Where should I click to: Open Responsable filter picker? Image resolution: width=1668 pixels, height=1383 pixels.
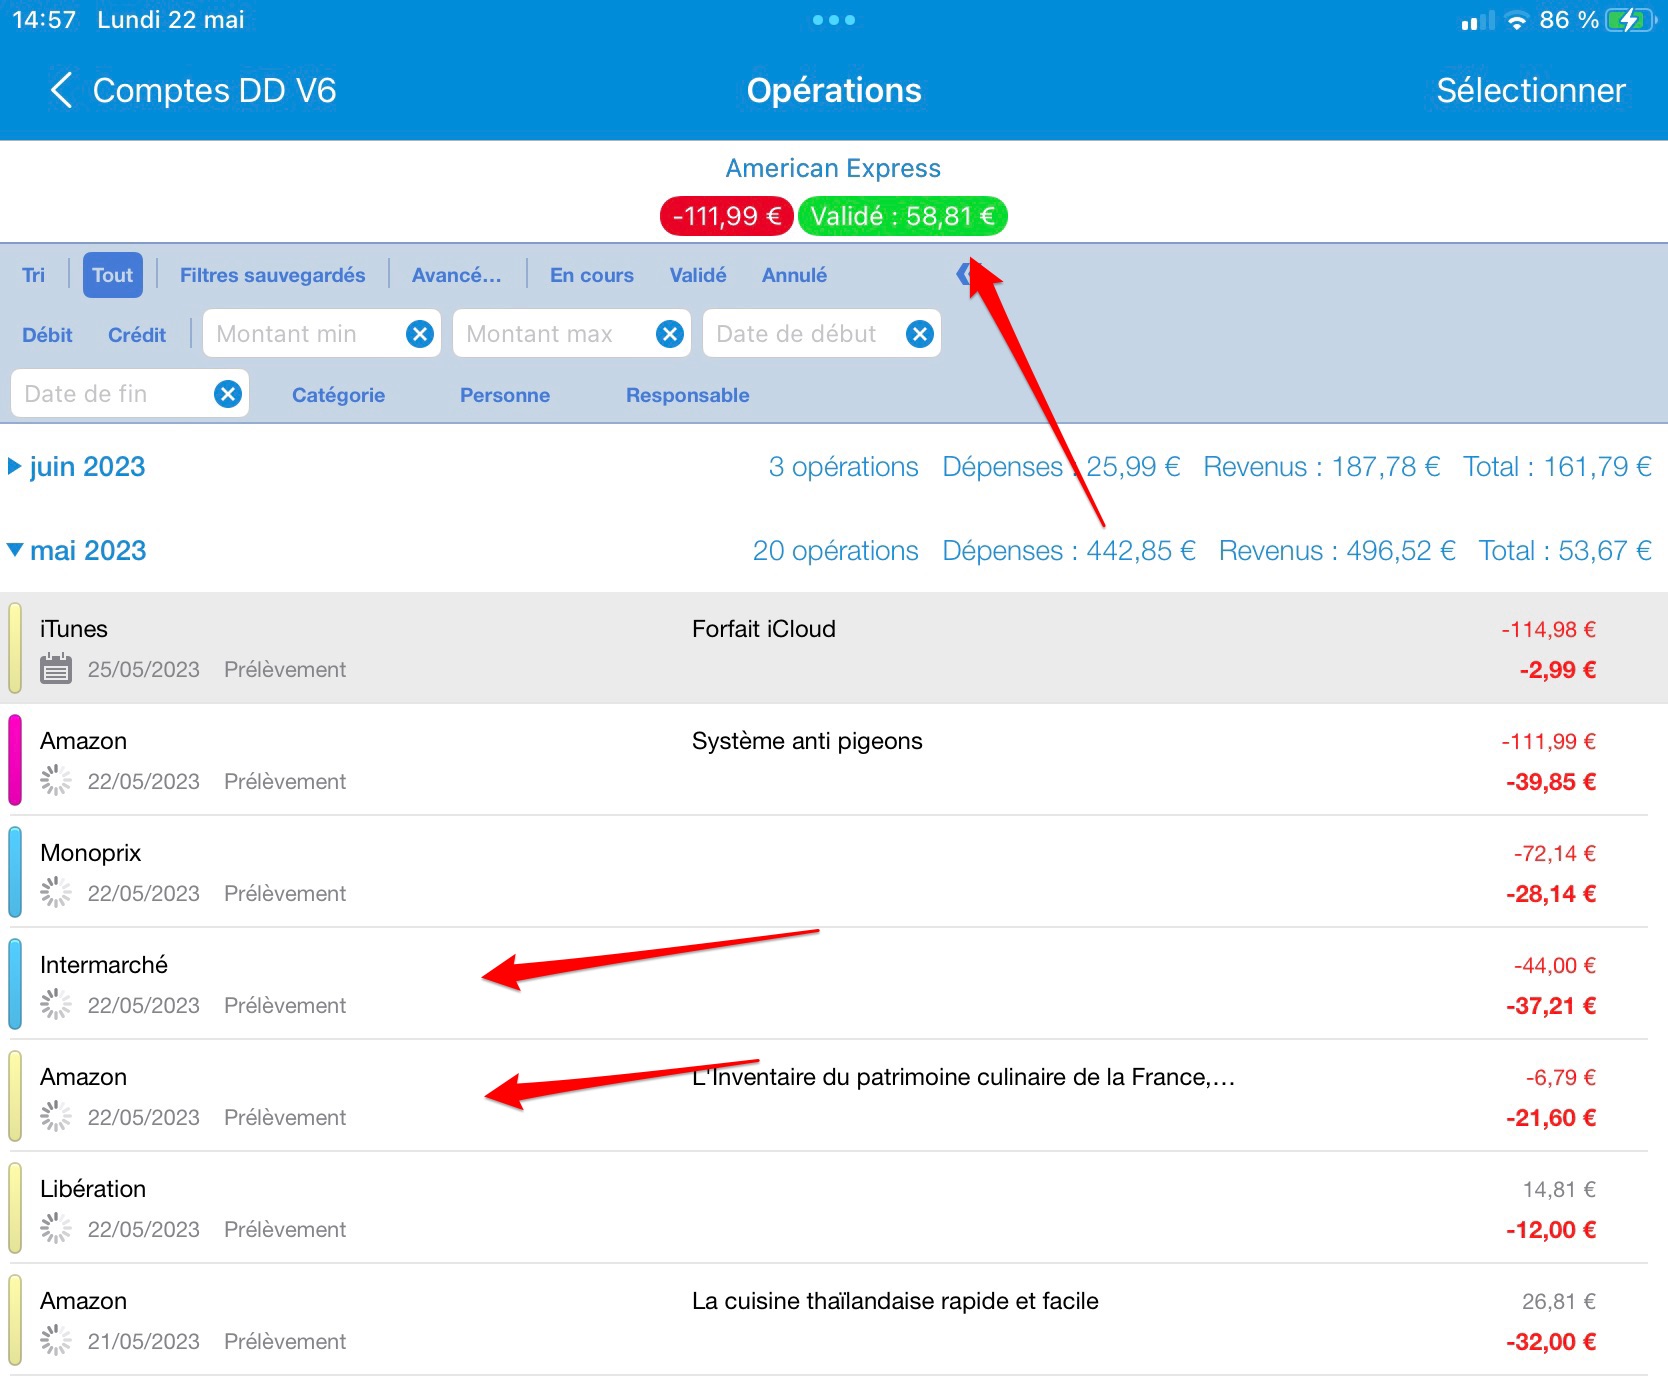coord(688,395)
